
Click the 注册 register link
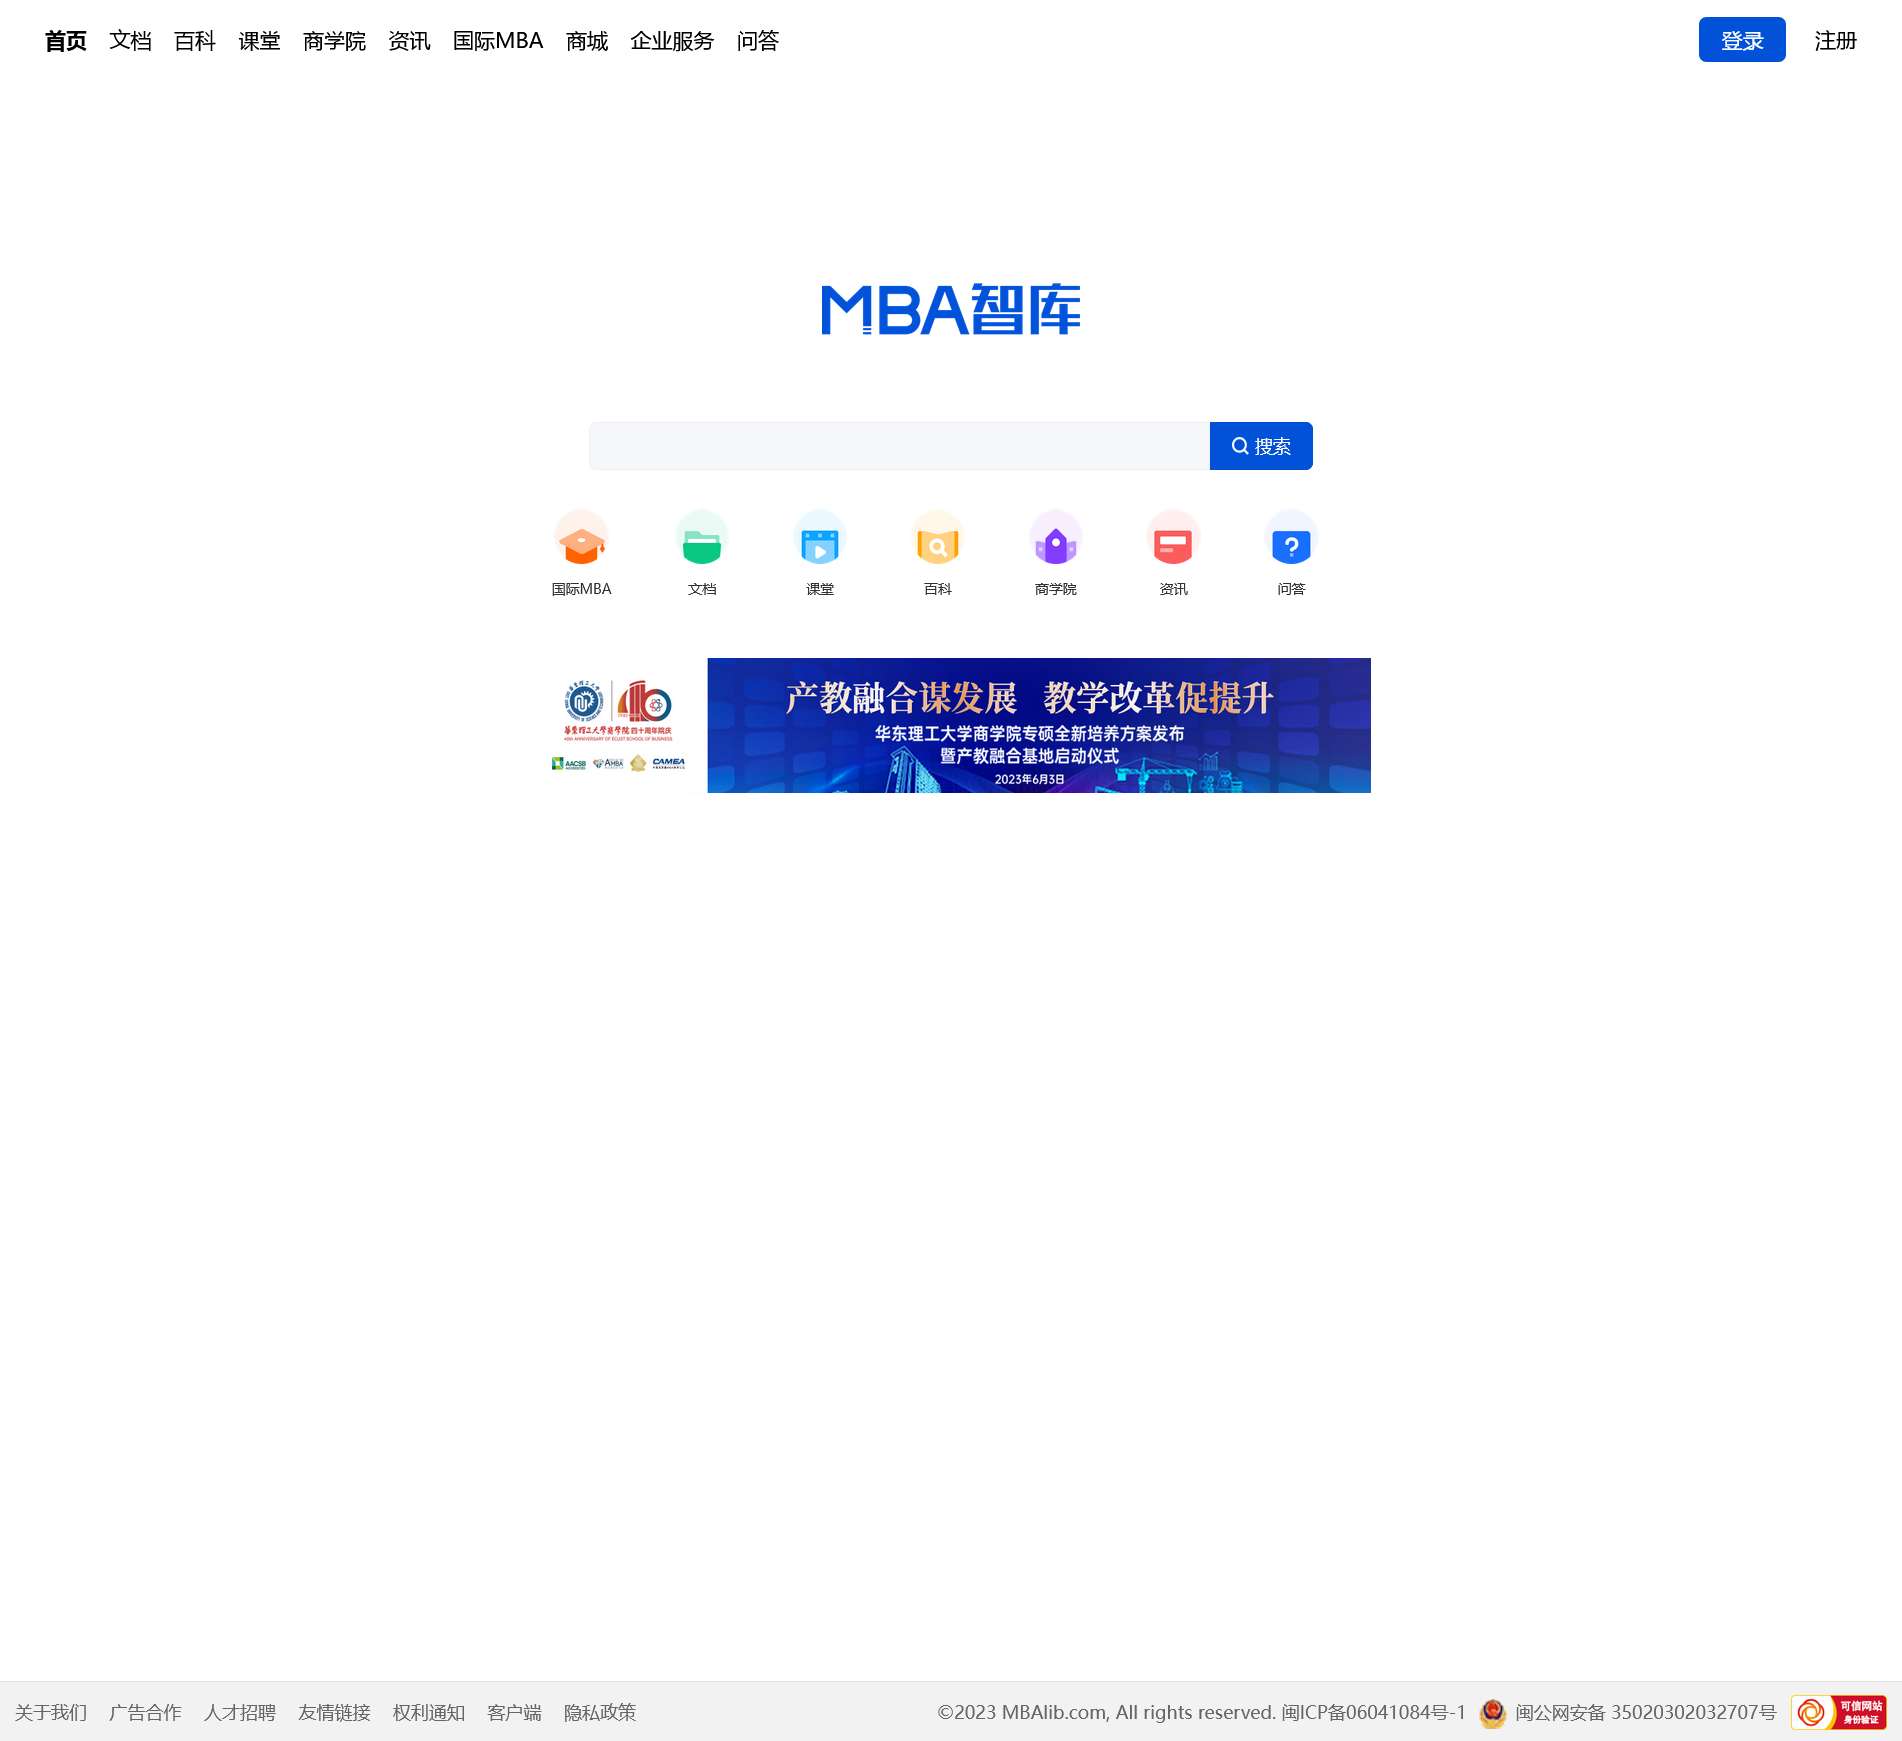pos(1835,41)
